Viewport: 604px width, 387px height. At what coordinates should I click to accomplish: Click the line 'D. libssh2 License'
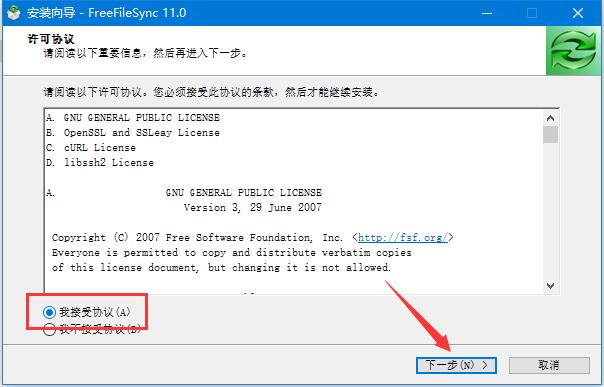[100, 163]
